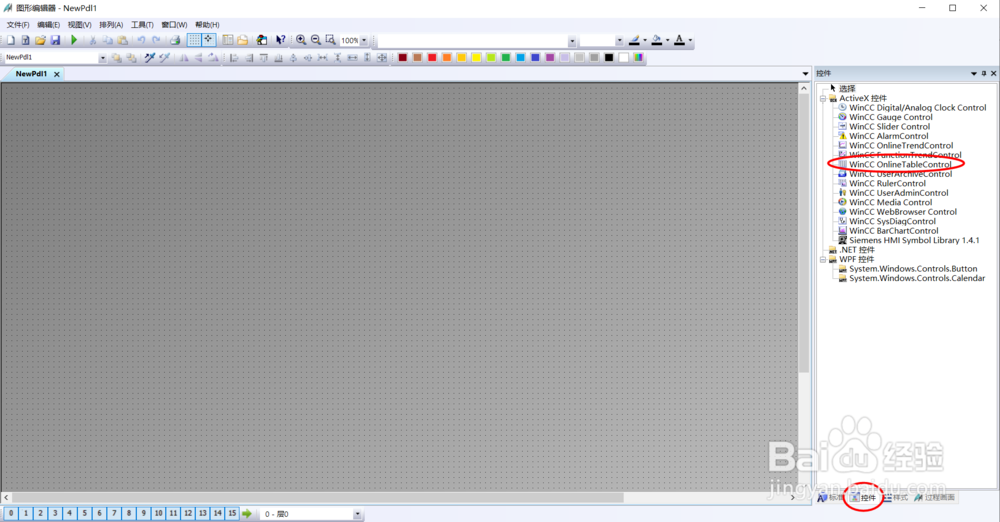Collapse the ActiveX 控件 tree node
This screenshot has width=1000, height=522.
tap(823, 98)
